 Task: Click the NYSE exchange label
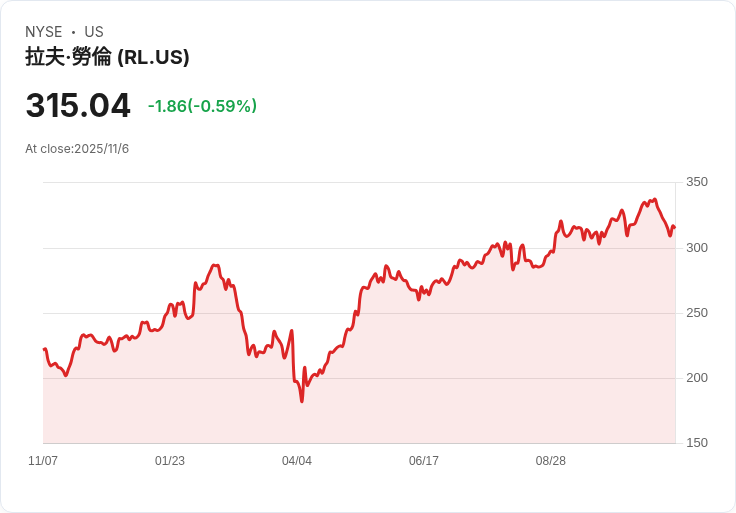[x=44, y=32]
